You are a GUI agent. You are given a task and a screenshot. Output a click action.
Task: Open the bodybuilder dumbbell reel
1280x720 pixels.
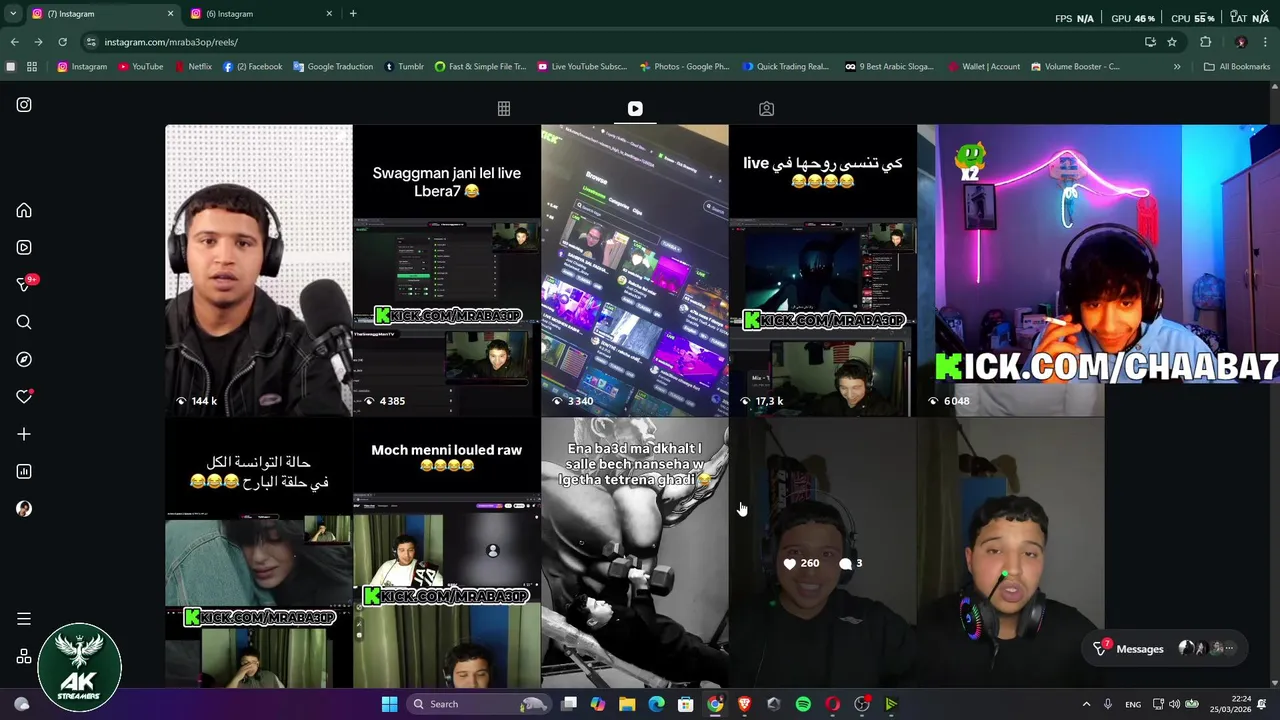[x=635, y=553]
